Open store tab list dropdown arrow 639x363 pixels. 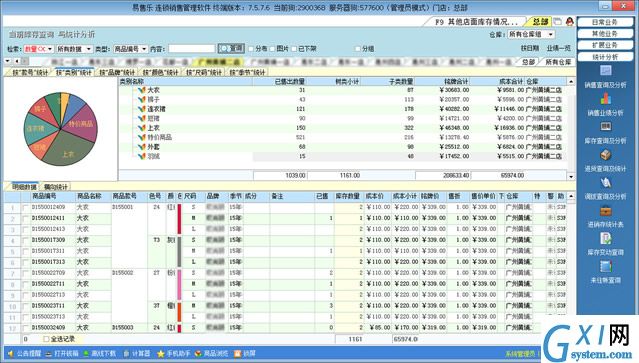click(x=7, y=61)
